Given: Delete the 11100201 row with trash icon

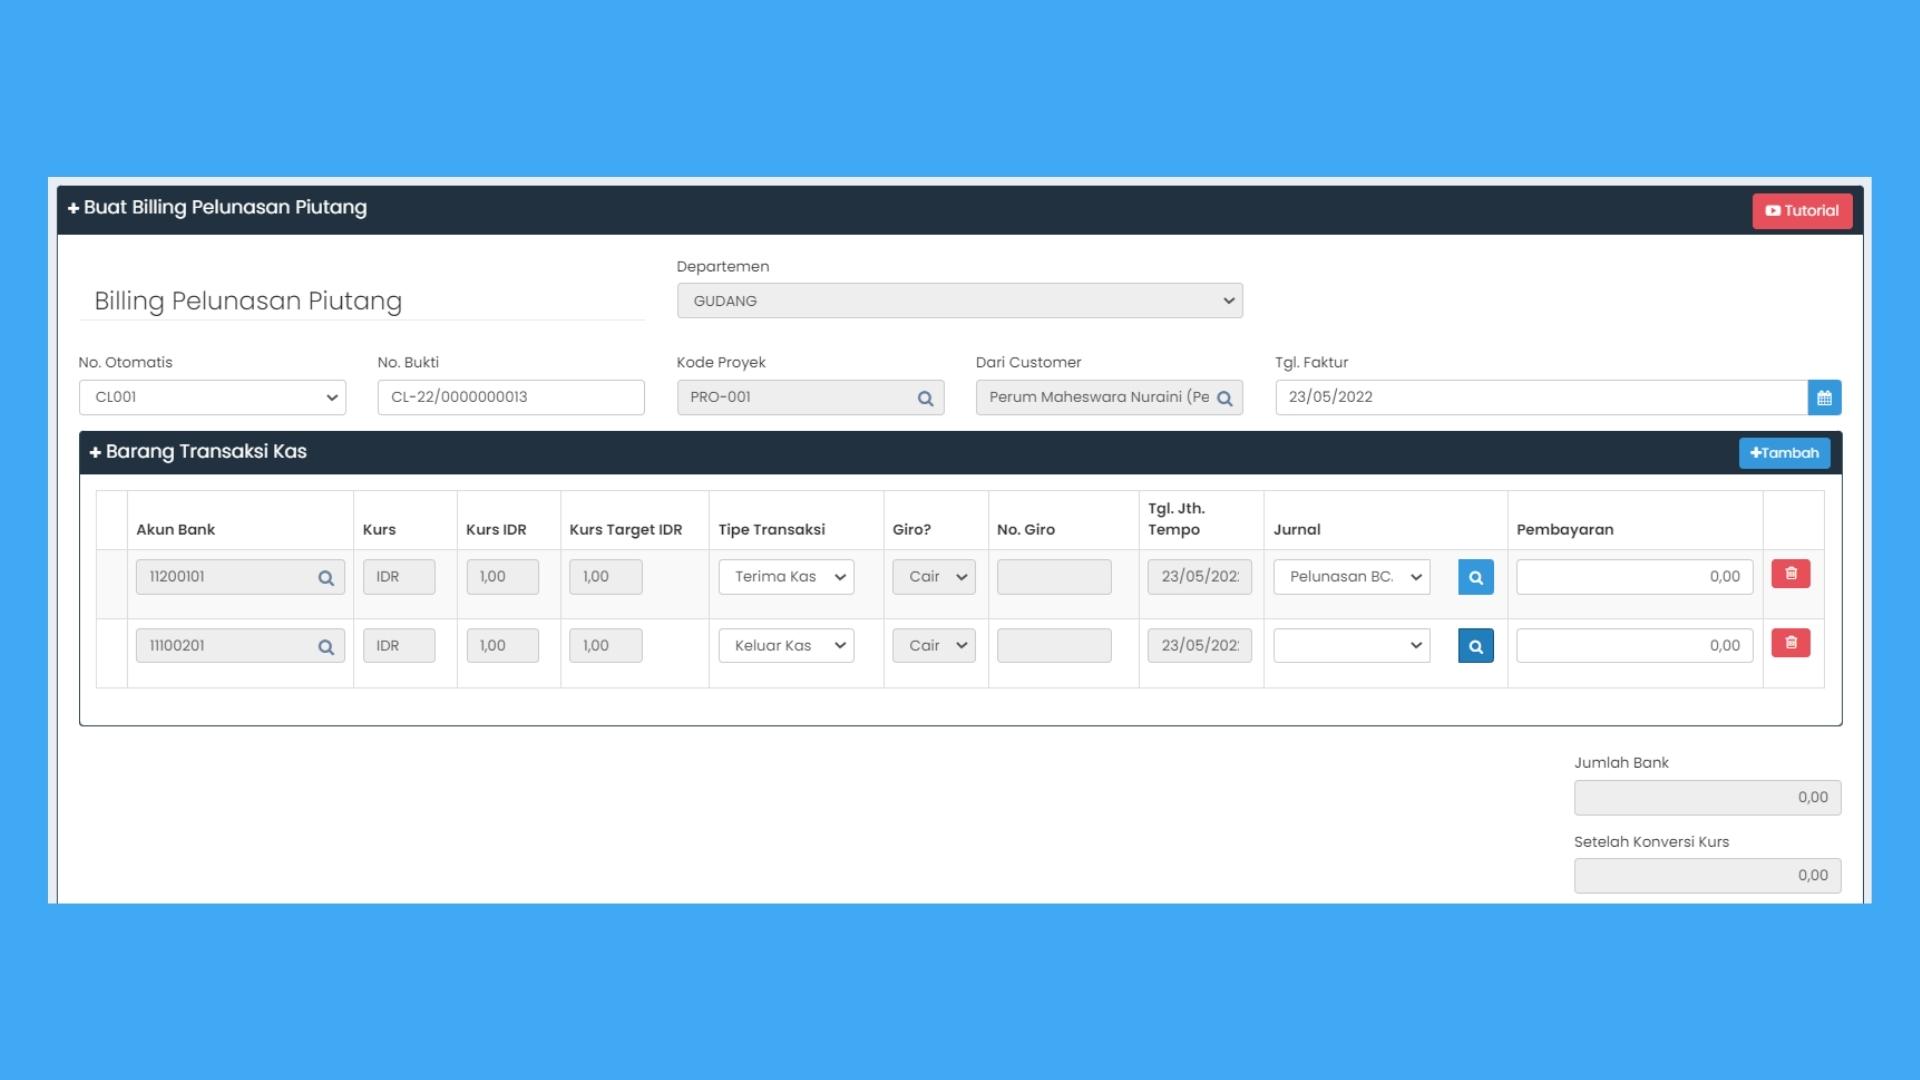Looking at the screenshot, I should tap(1791, 643).
